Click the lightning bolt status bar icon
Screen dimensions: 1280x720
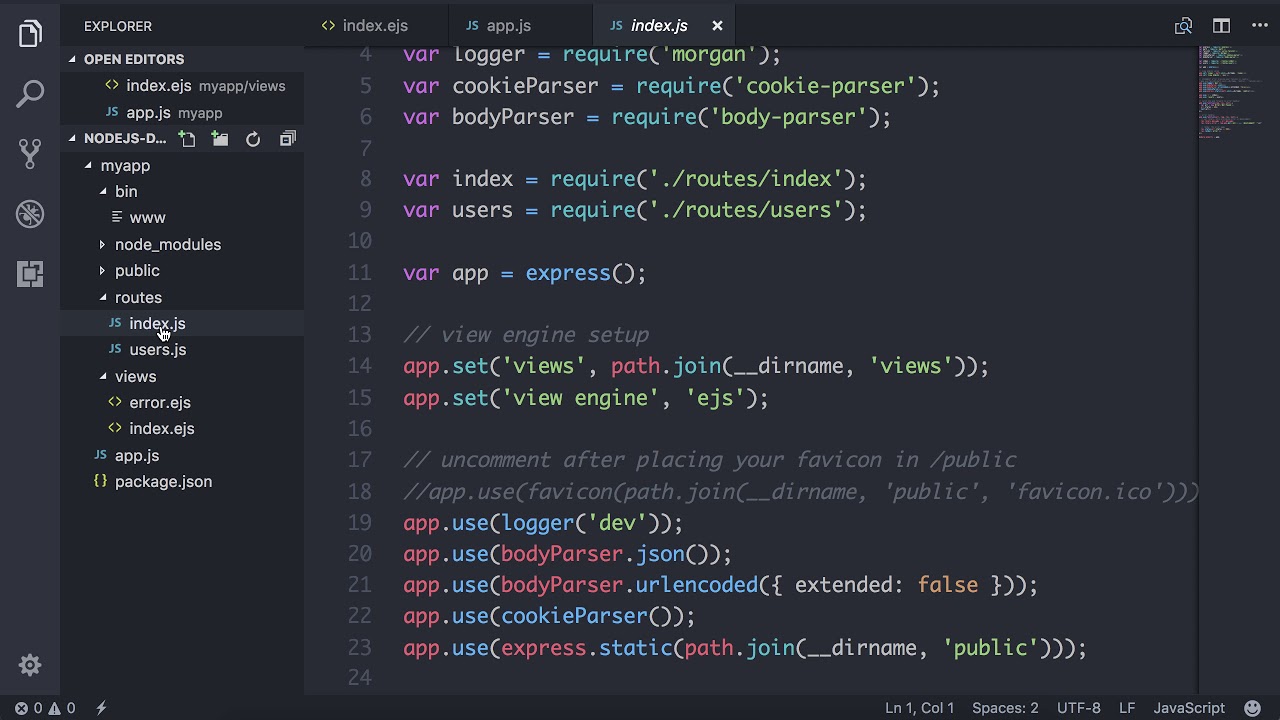pyautogui.click(x=101, y=708)
